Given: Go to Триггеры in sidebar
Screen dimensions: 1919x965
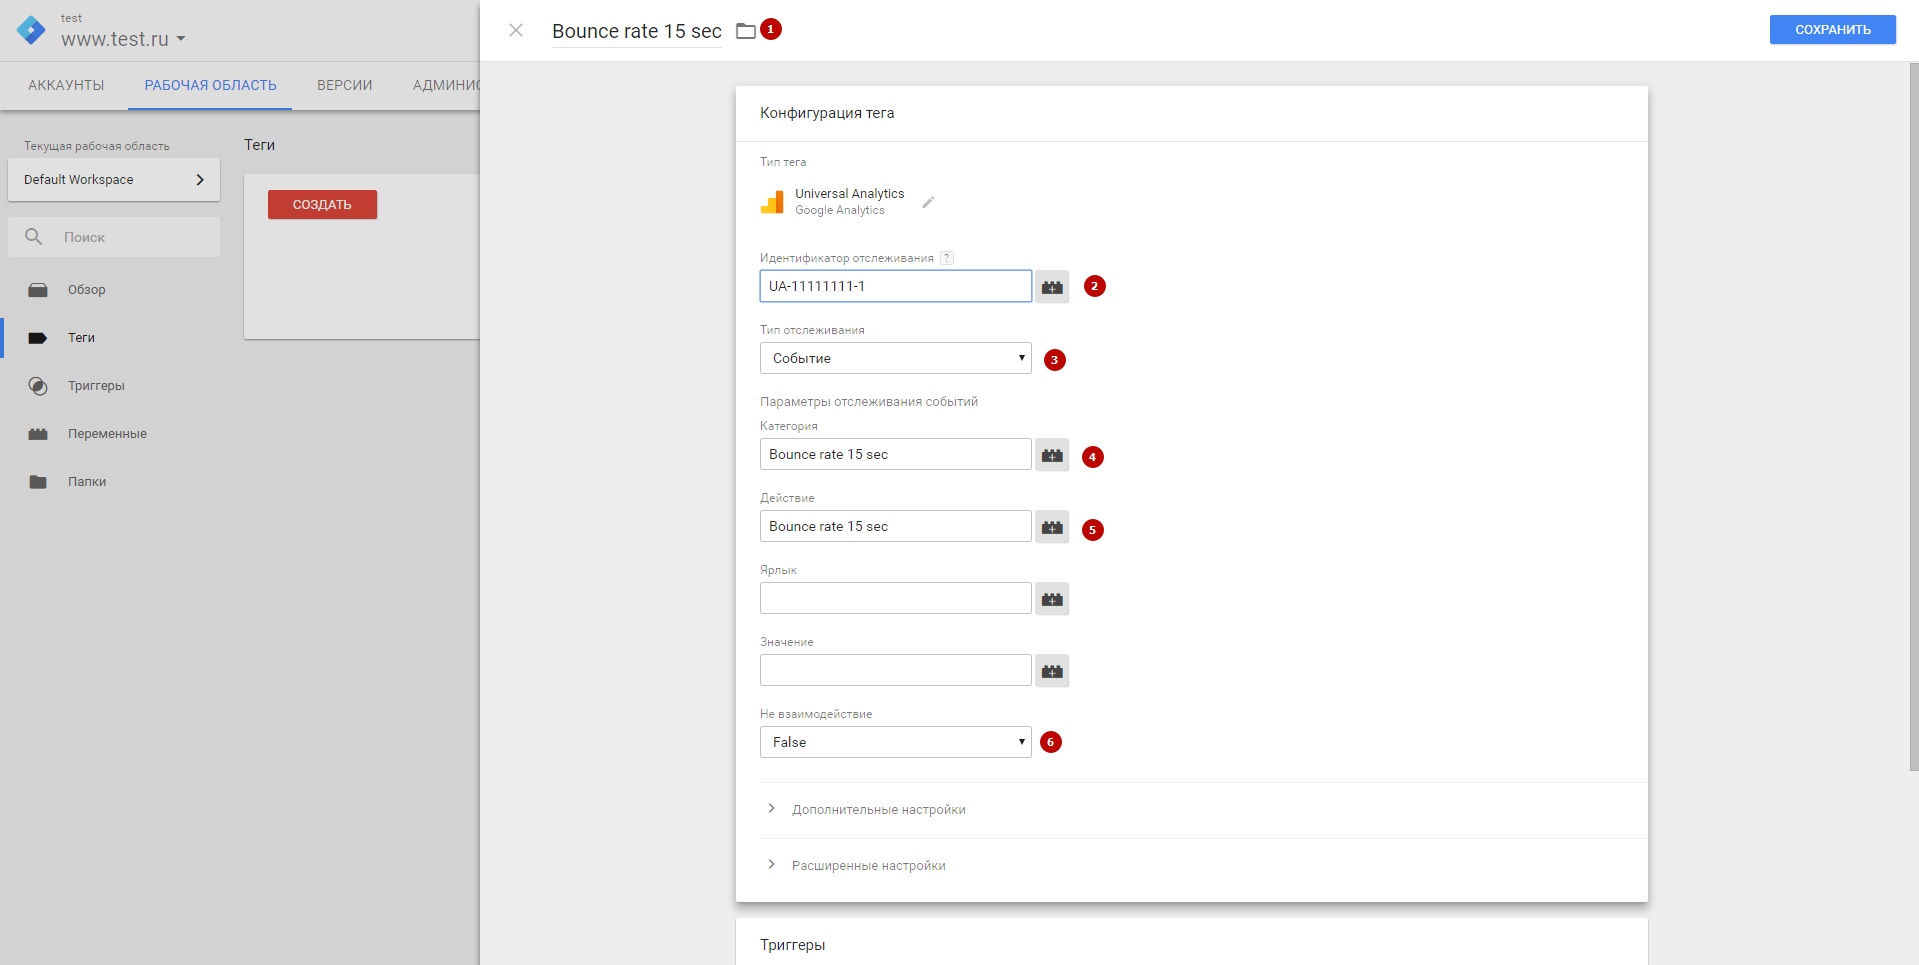Looking at the screenshot, I should point(96,386).
